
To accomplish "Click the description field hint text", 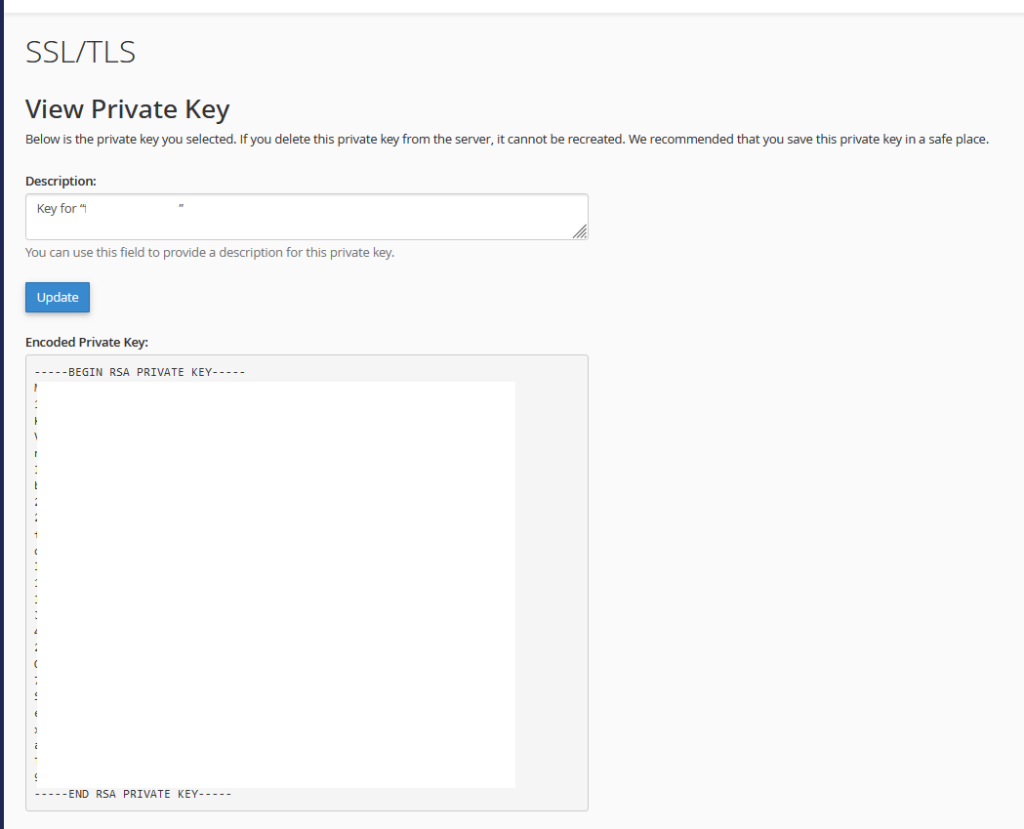I will pyautogui.click(x=210, y=252).
